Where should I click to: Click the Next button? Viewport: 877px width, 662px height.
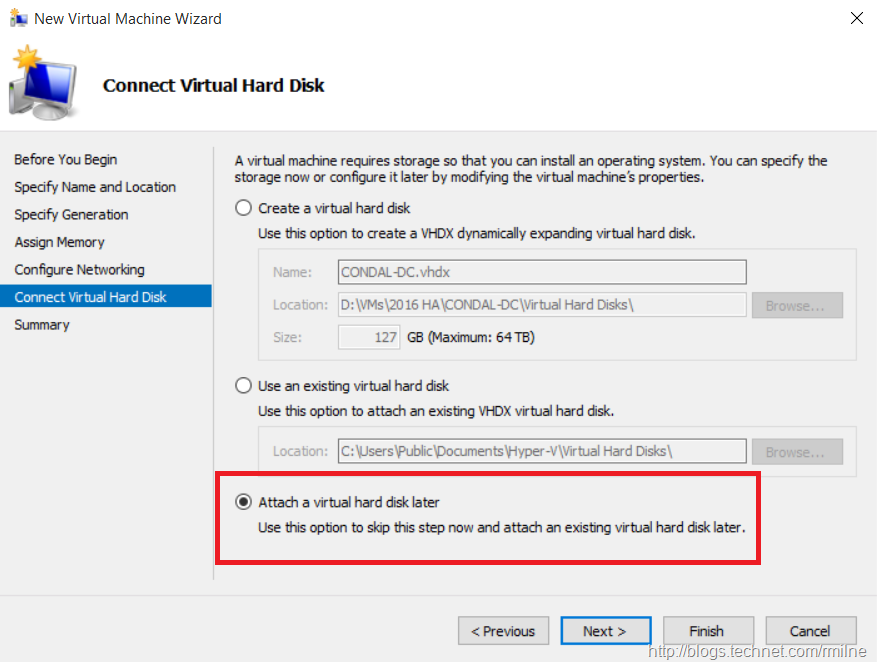click(x=605, y=631)
